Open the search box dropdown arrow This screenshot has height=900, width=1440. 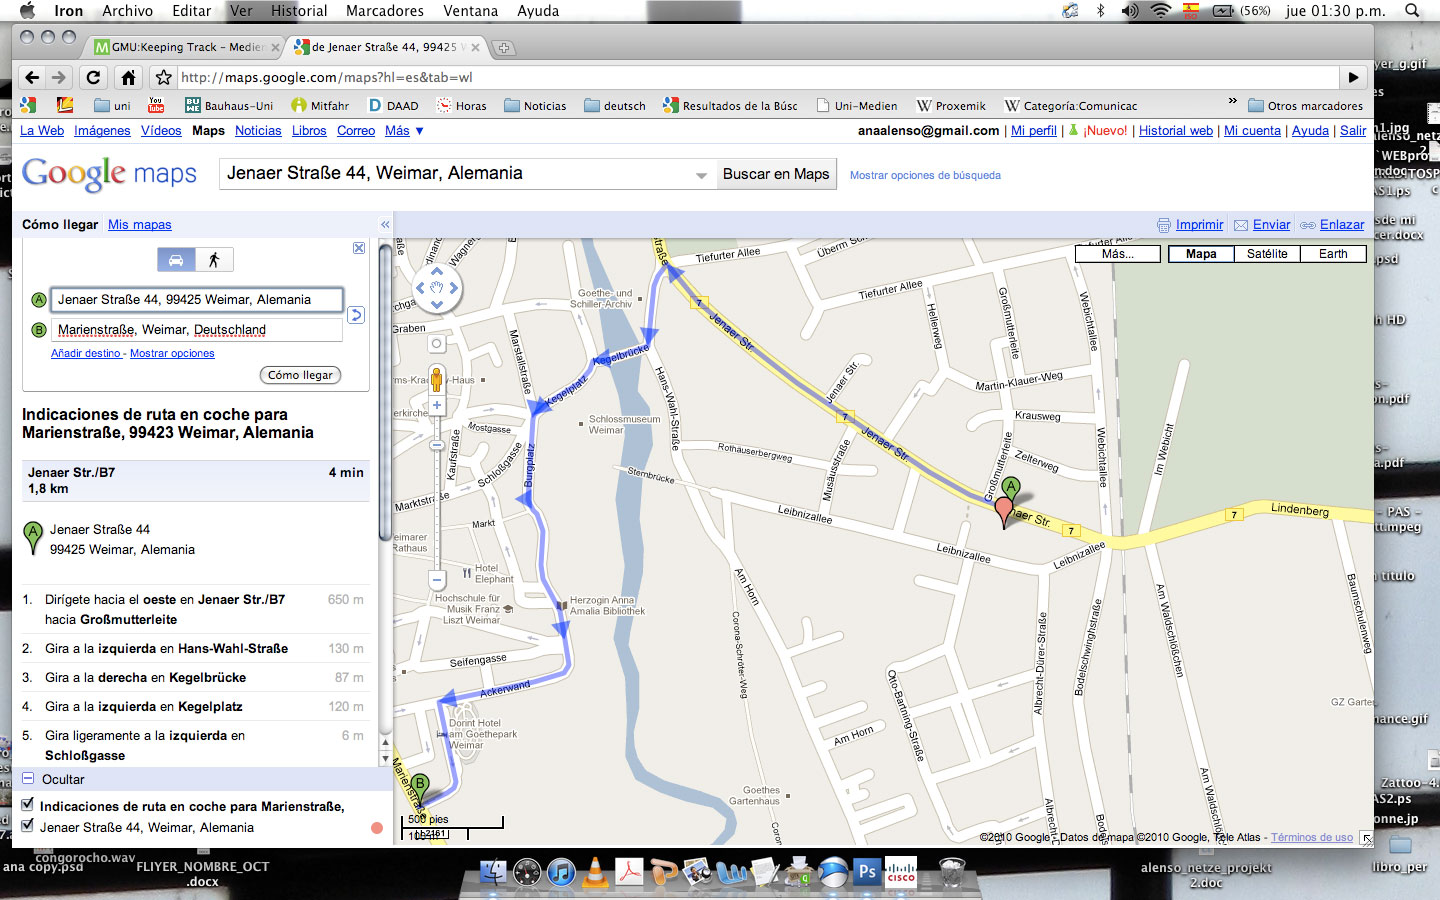pyautogui.click(x=701, y=175)
